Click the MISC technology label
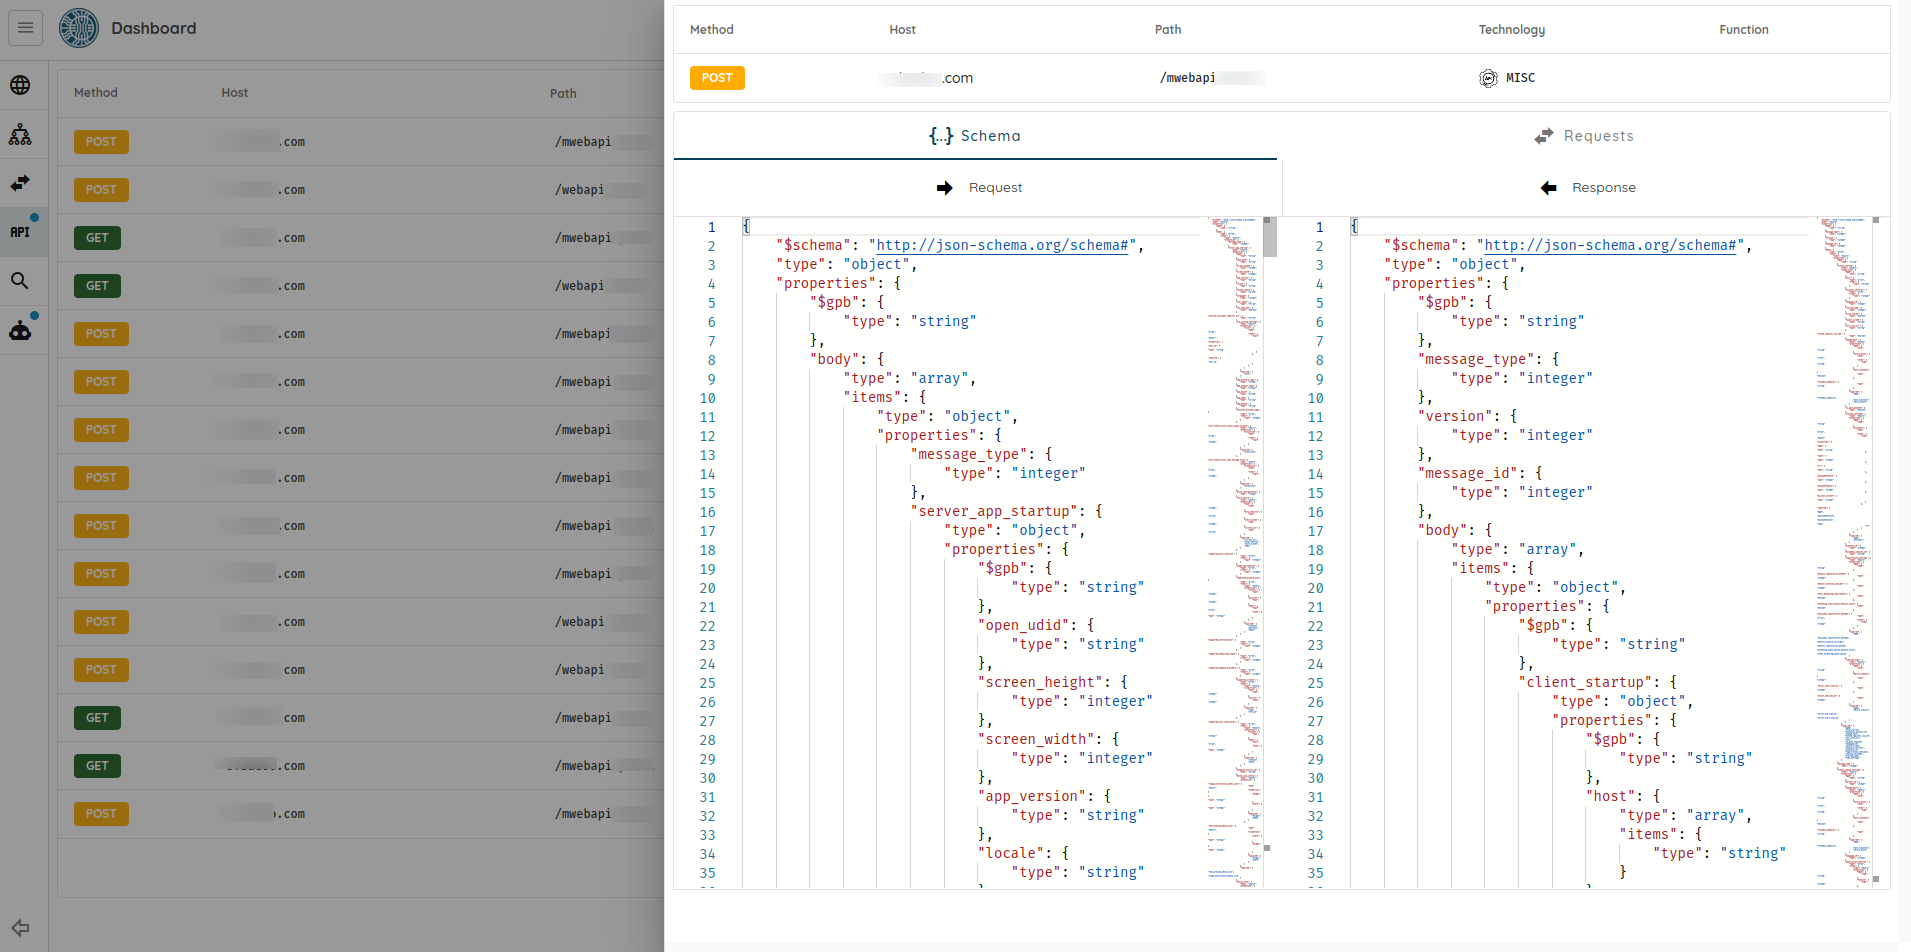Image resolution: width=1911 pixels, height=952 pixels. [x=1520, y=78]
